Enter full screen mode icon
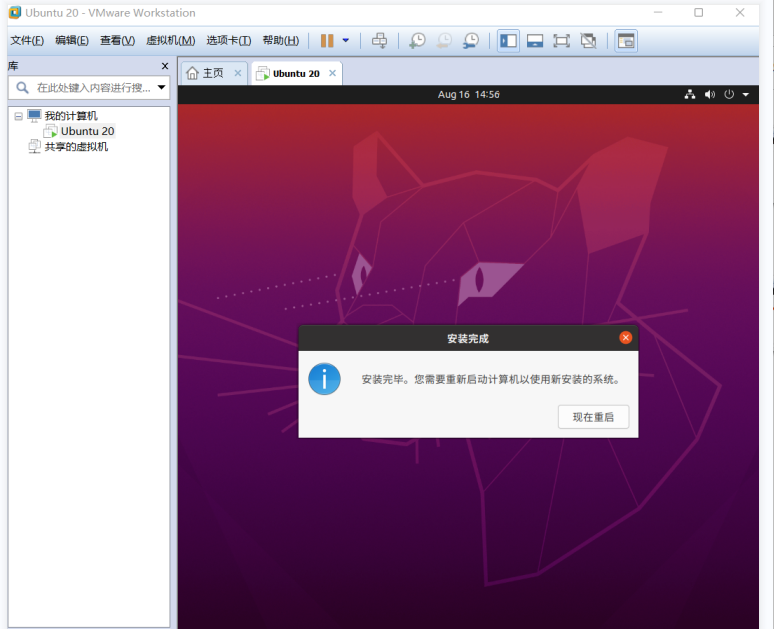 561,40
